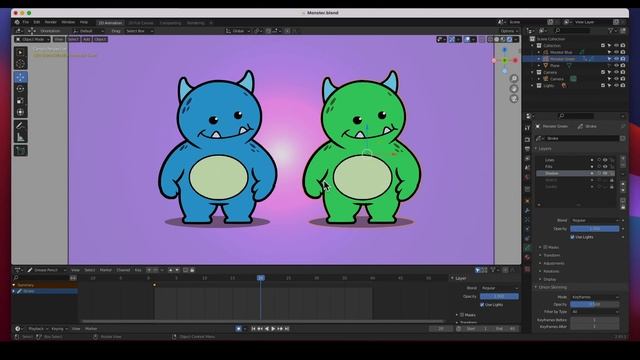Hide Monster Green in the outliner
Image resolution: width=640 pixels, height=360 pixels.
(616, 59)
